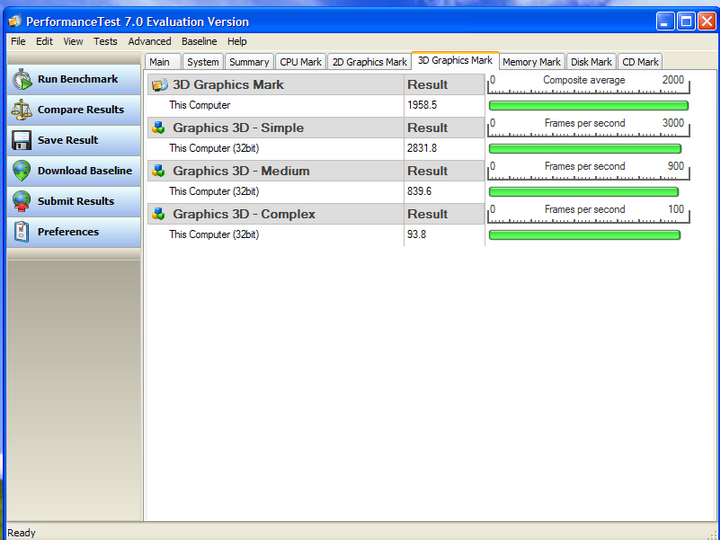Open the Tests menu
Image resolution: width=720 pixels, height=540 pixels.
click(105, 41)
